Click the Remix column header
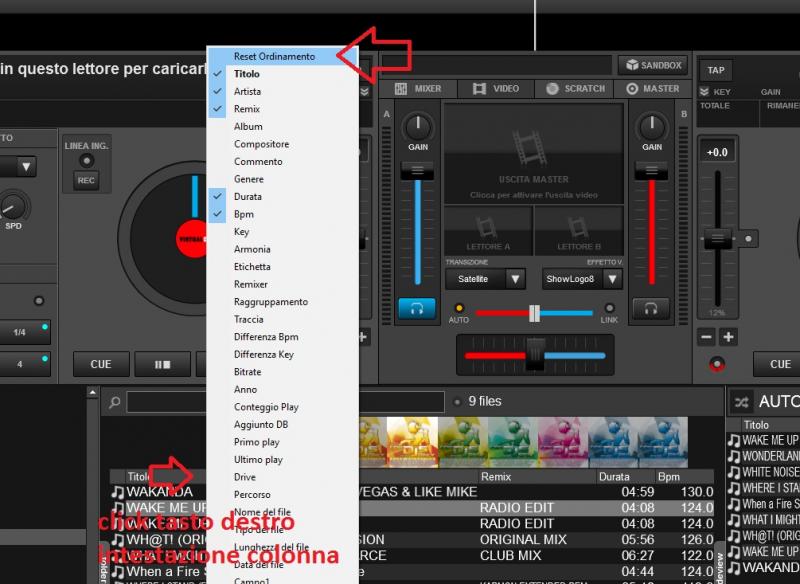 click(536, 477)
